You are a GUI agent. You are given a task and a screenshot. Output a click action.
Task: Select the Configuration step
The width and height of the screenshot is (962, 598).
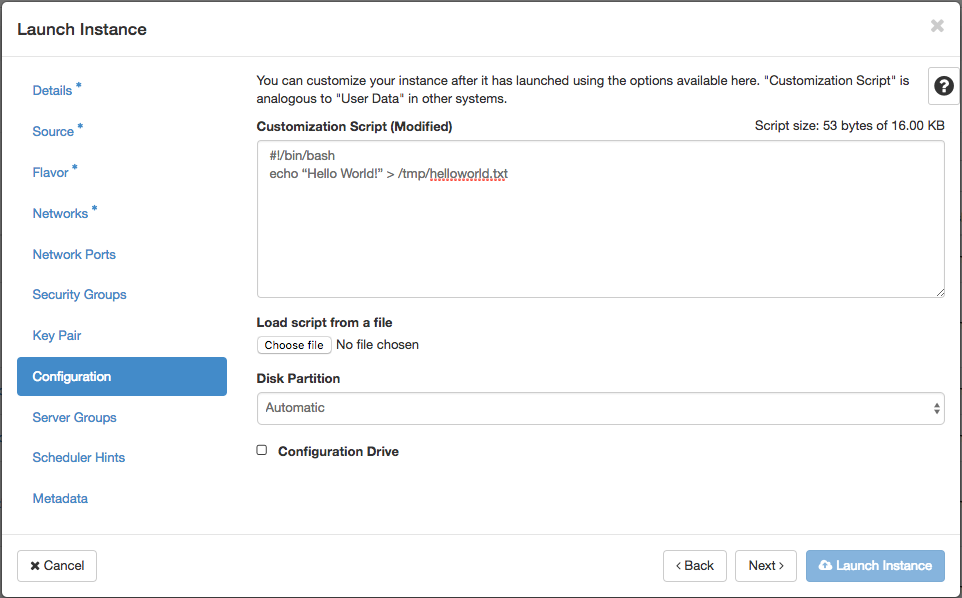click(x=72, y=377)
